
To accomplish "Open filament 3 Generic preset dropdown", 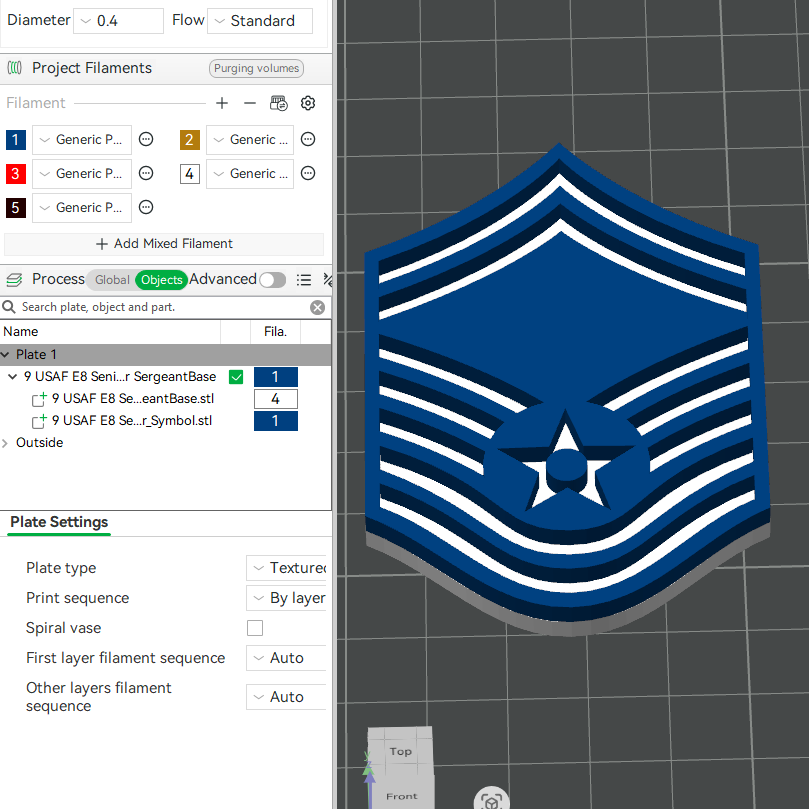I will click(x=82, y=173).
